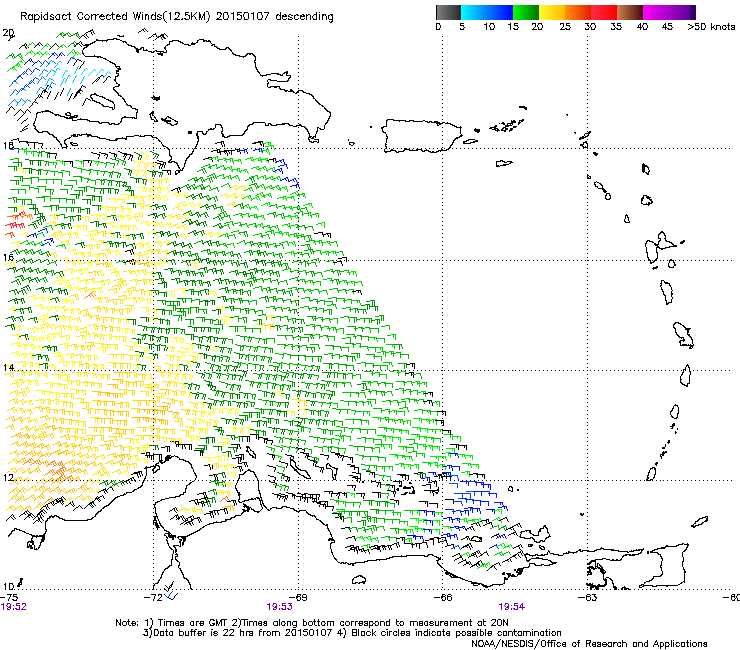The width and height of the screenshot is (740, 650).
Task: Click the '19:54' time label
Action: pos(512,607)
